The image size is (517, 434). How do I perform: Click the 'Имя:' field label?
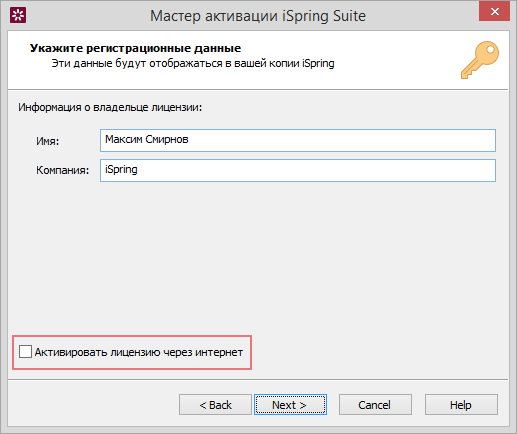click(48, 141)
